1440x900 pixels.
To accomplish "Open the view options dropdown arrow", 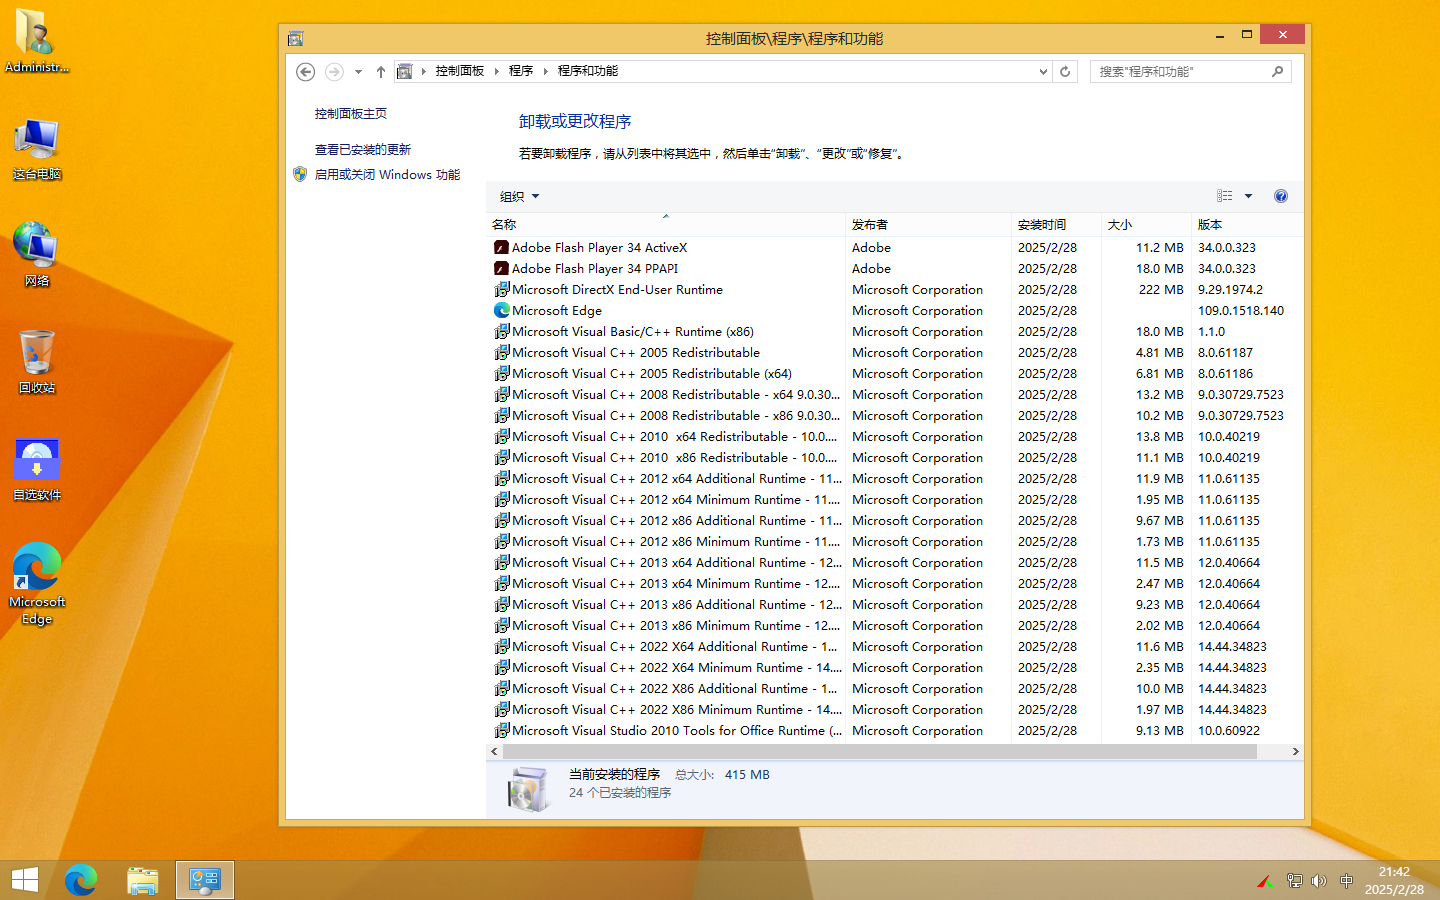I will 1248,196.
